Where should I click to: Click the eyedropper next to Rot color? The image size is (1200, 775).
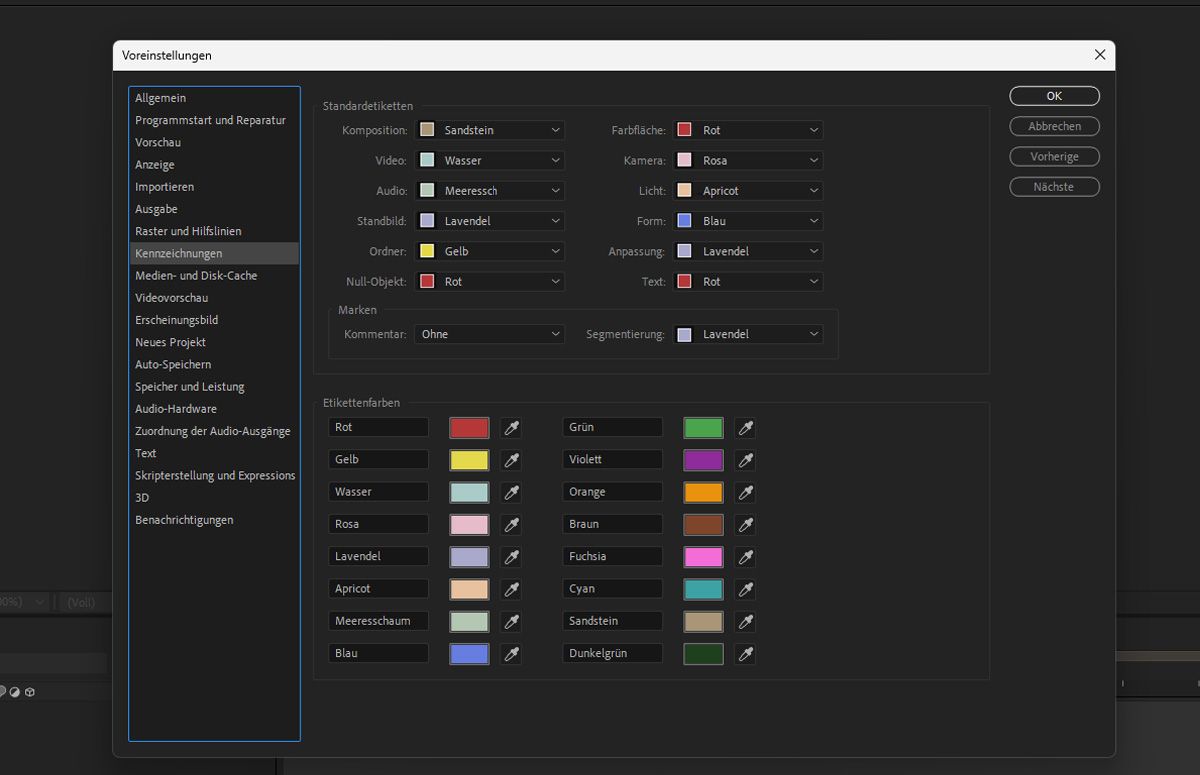511,428
